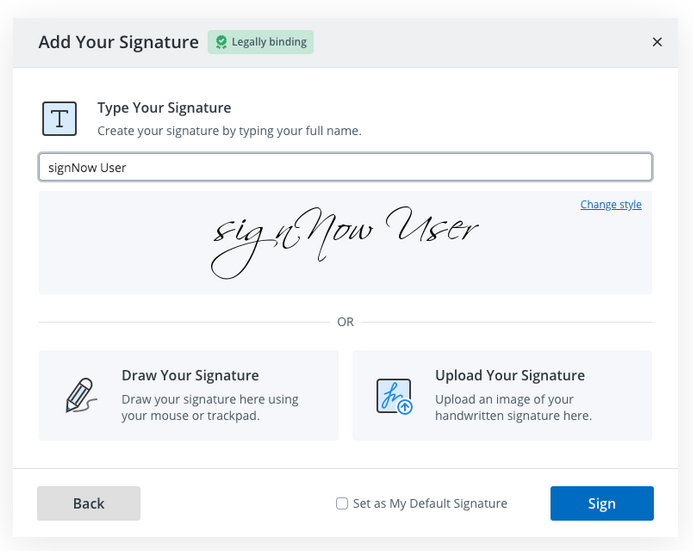Click the 'Type Your Signature' heading

click(164, 108)
